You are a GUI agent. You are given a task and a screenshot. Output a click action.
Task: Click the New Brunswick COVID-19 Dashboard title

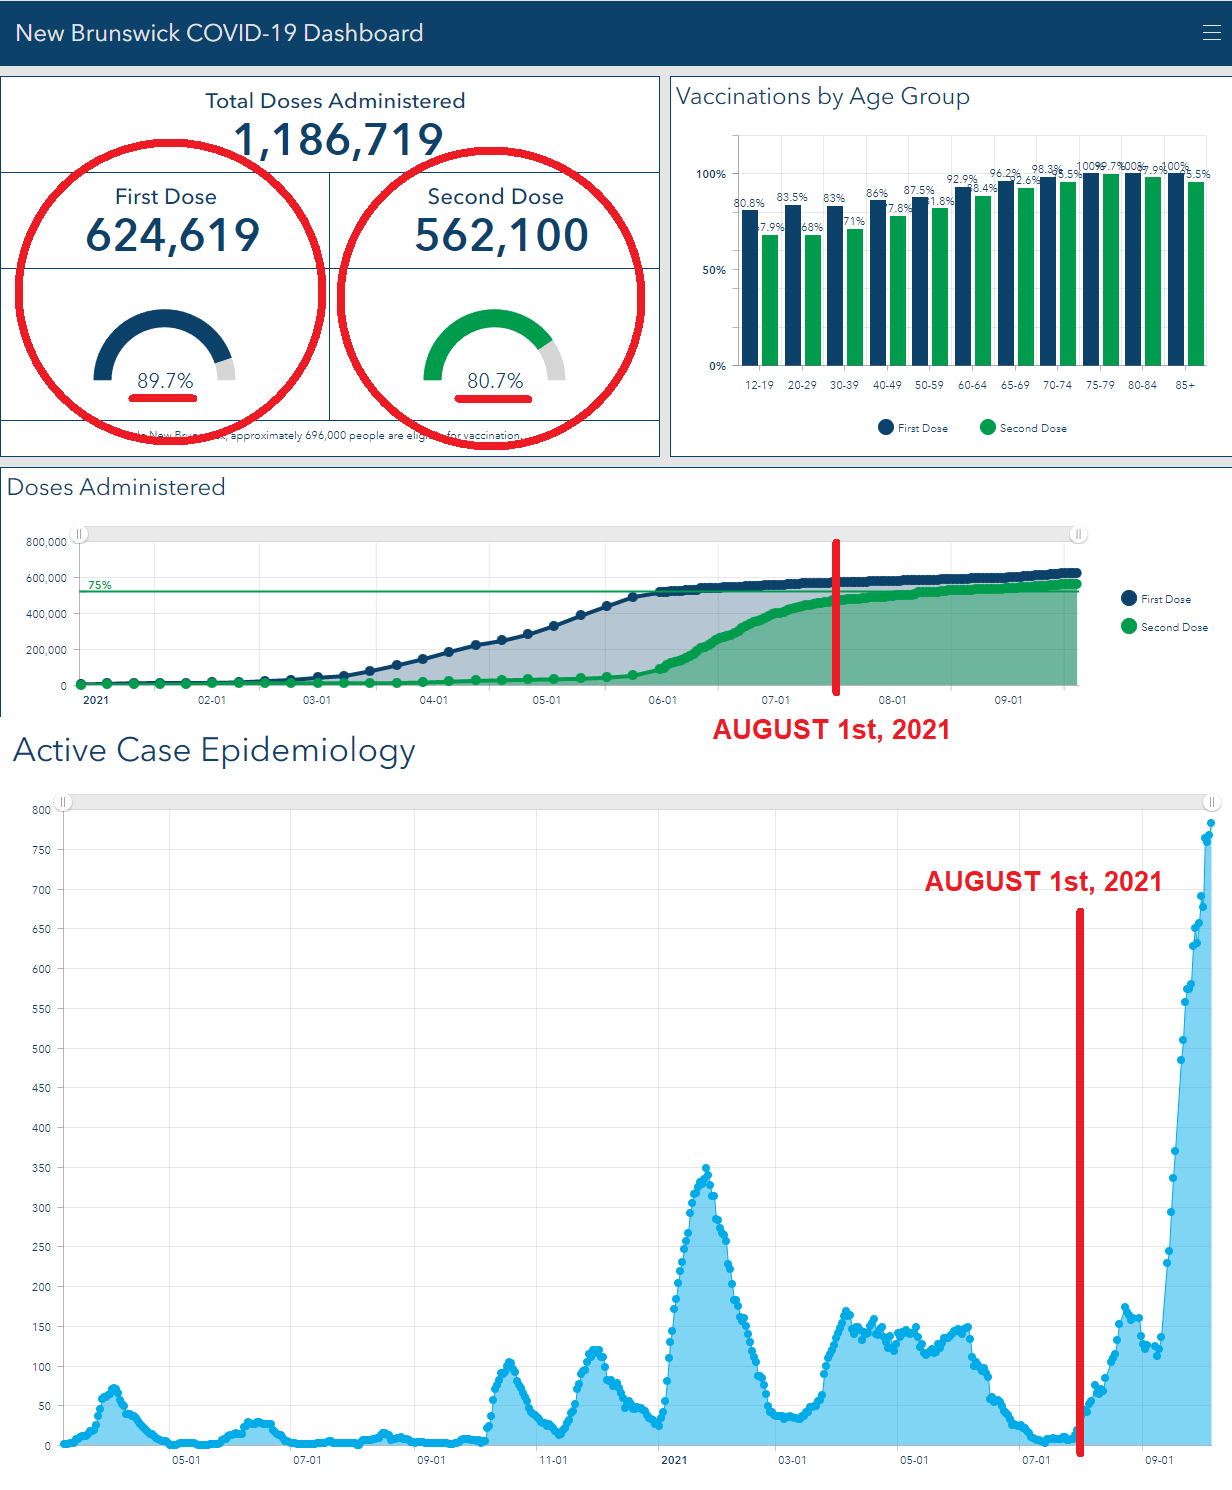pos(219,33)
